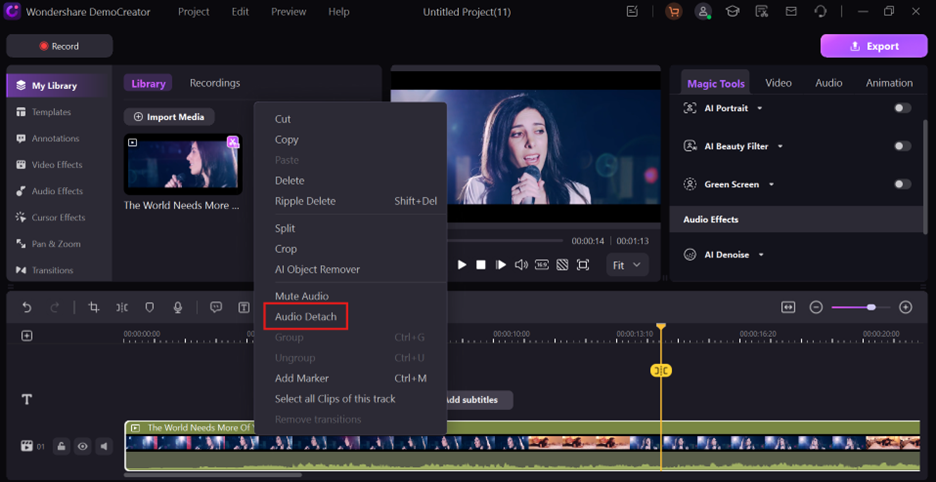
Task: Mute track 01 audio
Action: pyautogui.click(x=104, y=446)
